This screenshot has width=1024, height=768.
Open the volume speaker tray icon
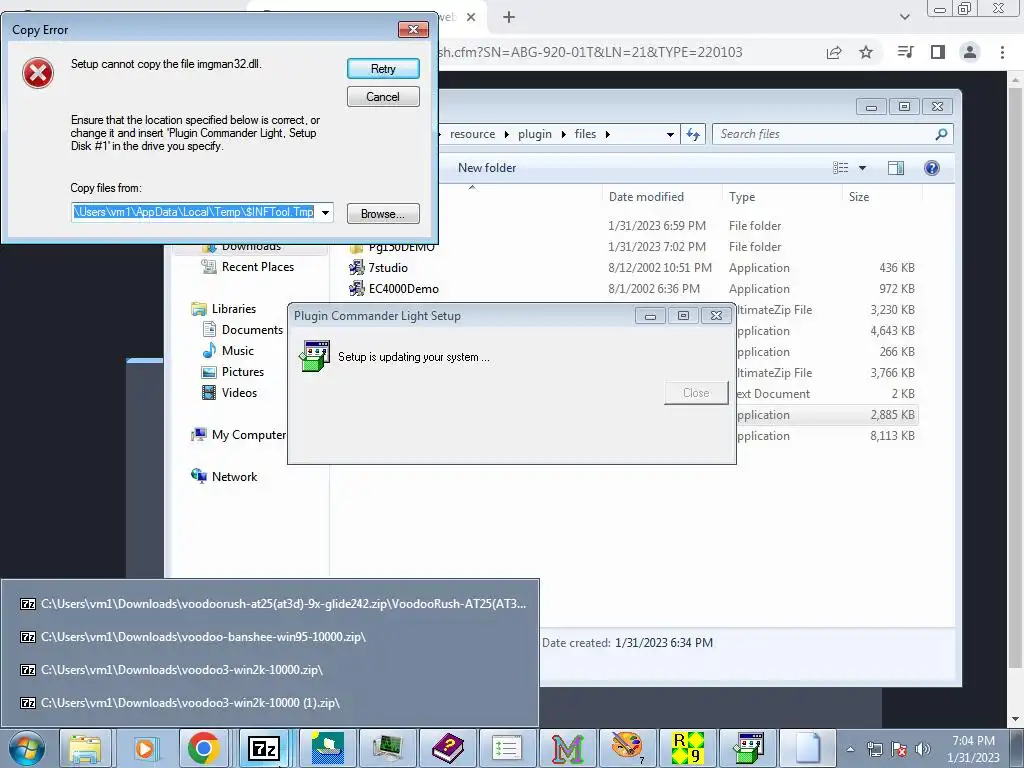click(923, 749)
